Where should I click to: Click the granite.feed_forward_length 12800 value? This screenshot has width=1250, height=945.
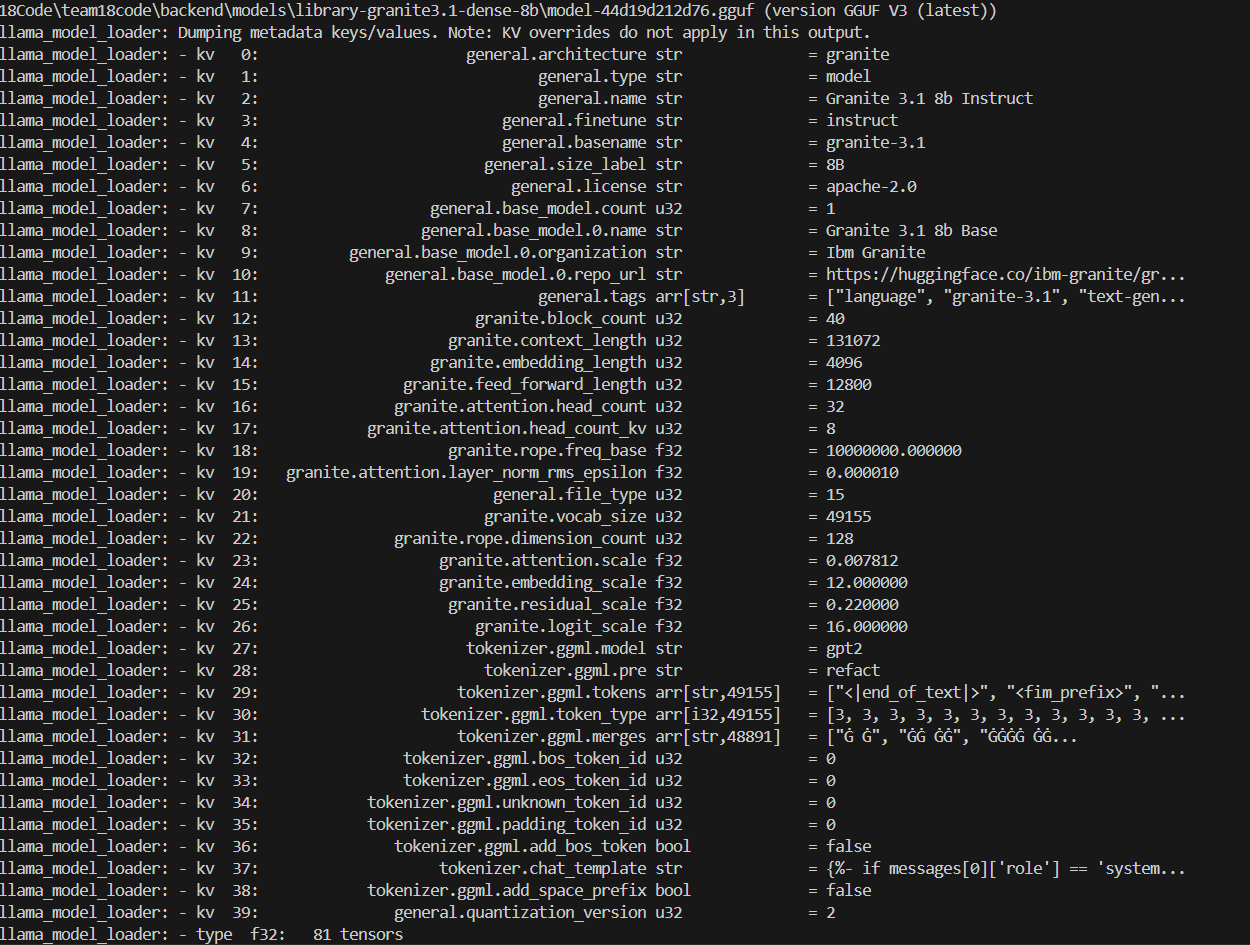[x=848, y=384]
